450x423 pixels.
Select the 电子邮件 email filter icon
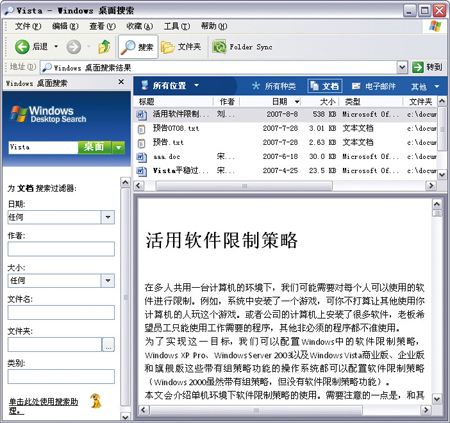tap(356, 86)
